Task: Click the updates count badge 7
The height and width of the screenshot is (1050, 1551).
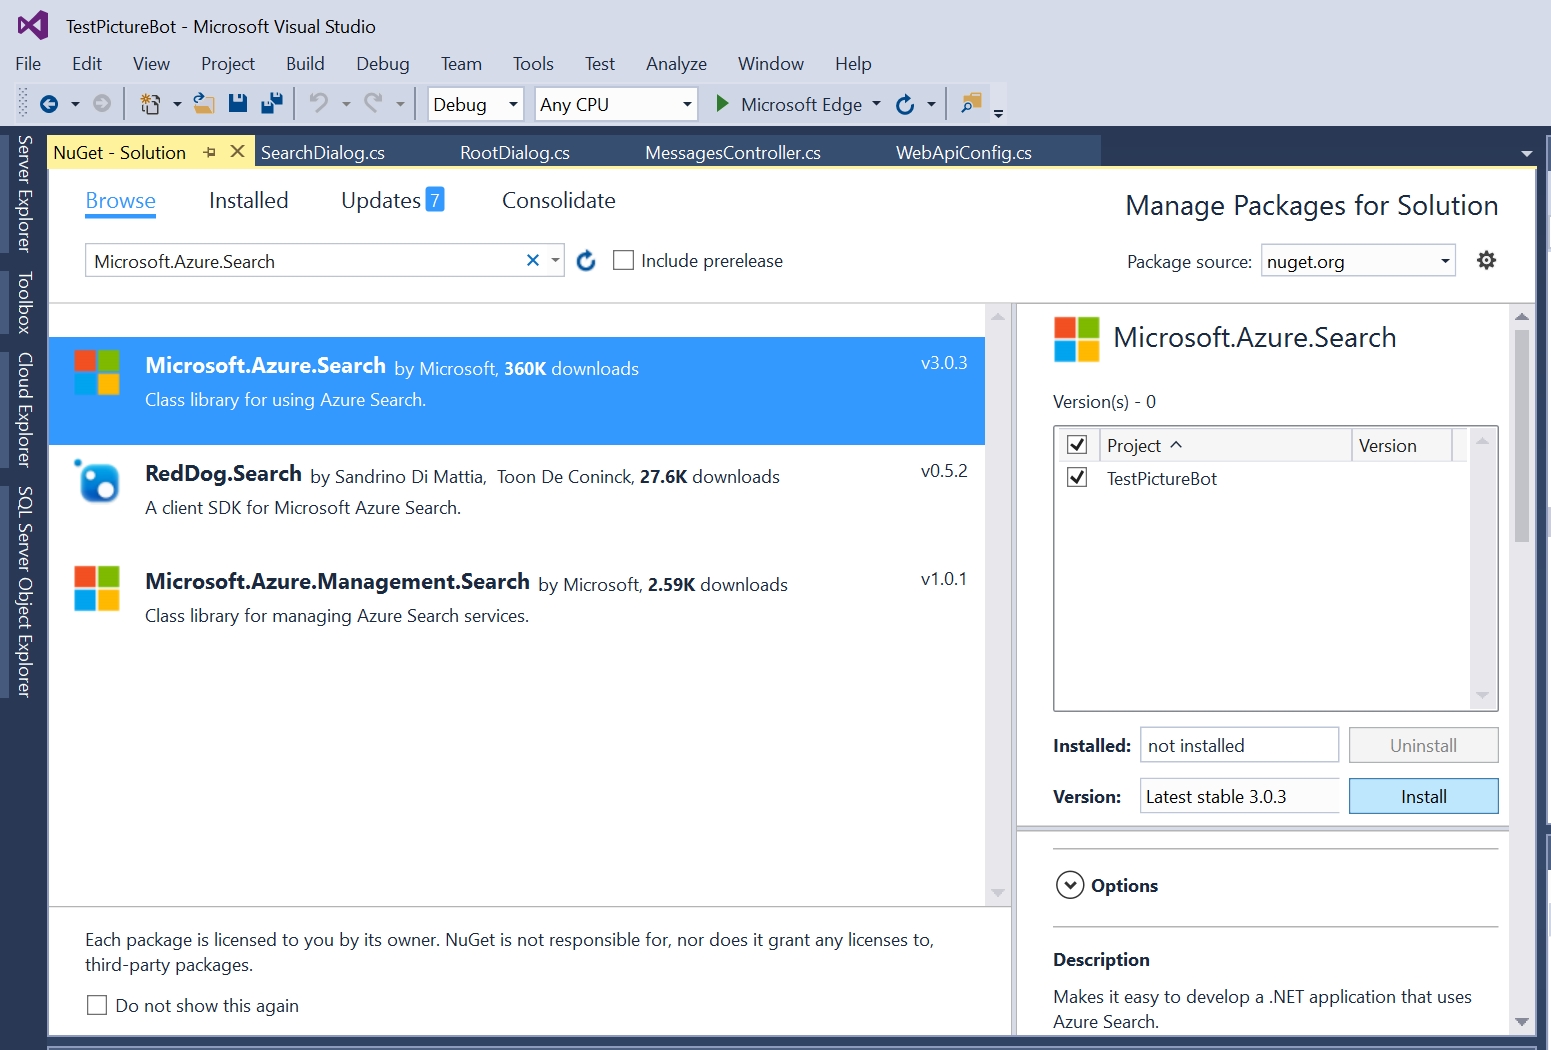Action: (x=435, y=199)
